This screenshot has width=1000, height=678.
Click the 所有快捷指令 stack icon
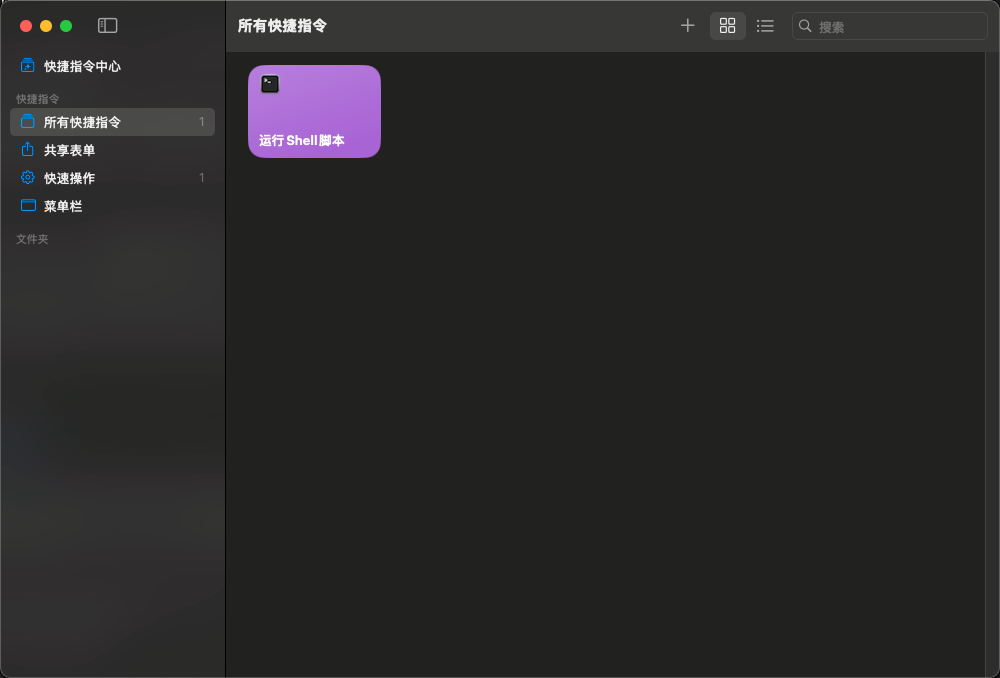click(27, 121)
